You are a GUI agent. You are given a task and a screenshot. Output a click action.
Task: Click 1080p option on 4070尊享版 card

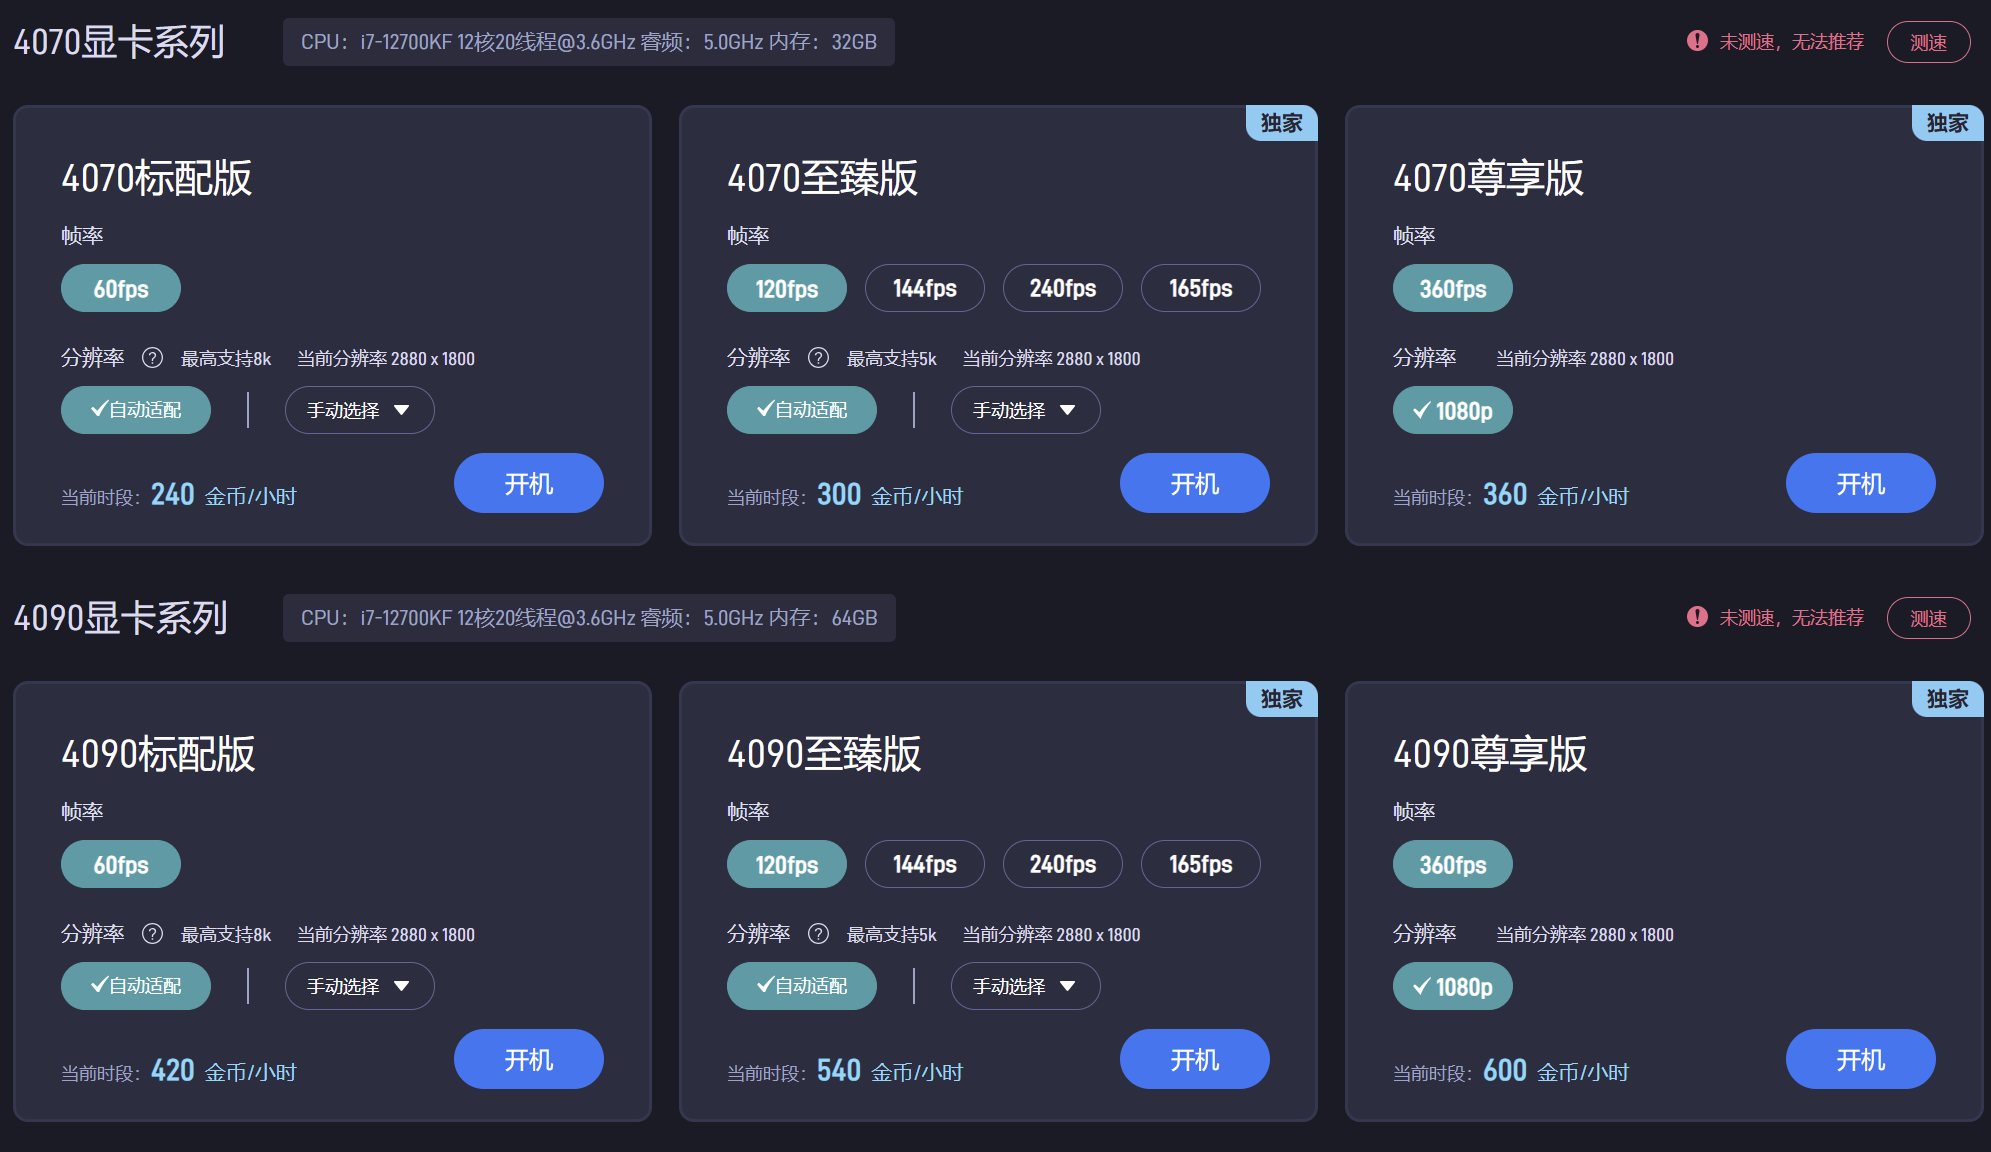pos(1452,410)
